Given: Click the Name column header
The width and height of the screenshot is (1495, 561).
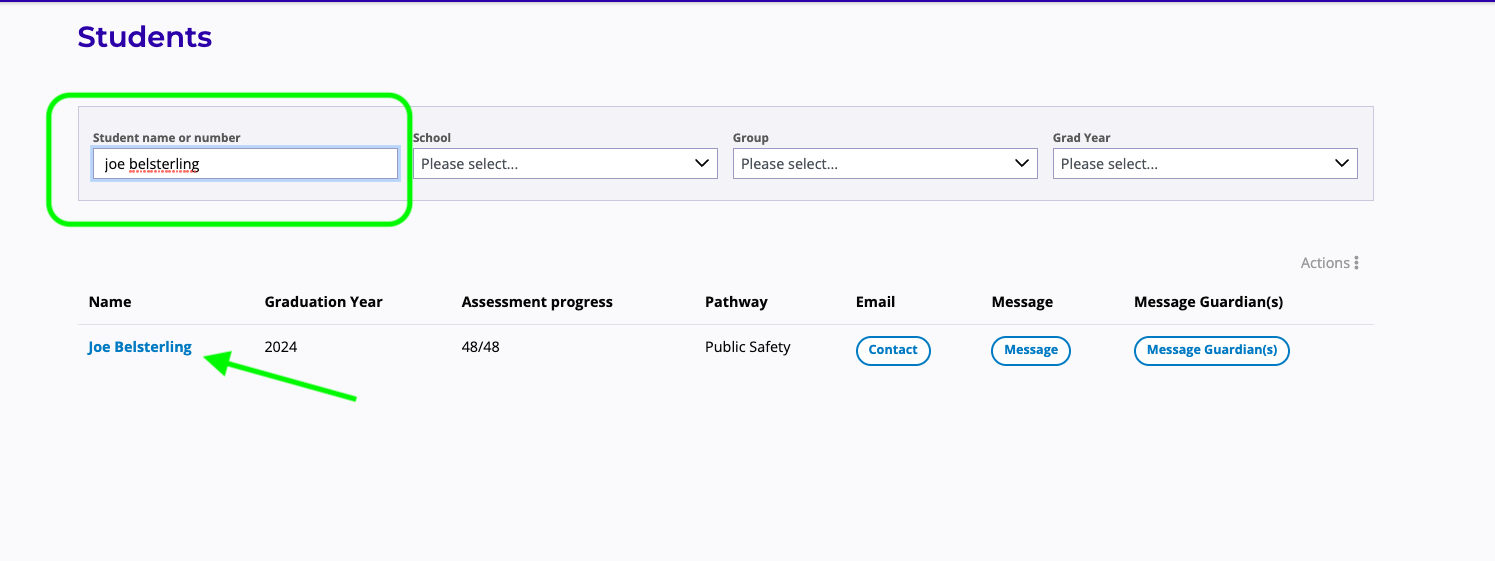Looking at the screenshot, I should pyautogui.click(x=110, y=302).
